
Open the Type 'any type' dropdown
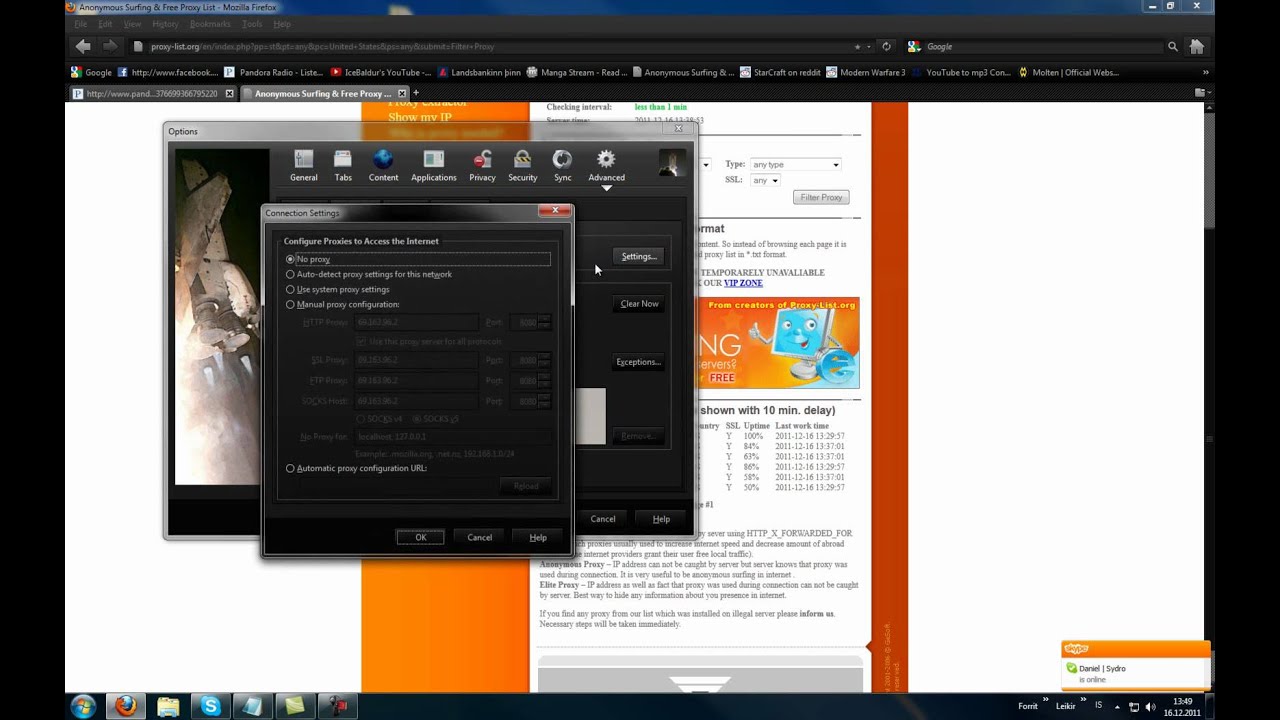pyautogui.click(x=795, y=164)
